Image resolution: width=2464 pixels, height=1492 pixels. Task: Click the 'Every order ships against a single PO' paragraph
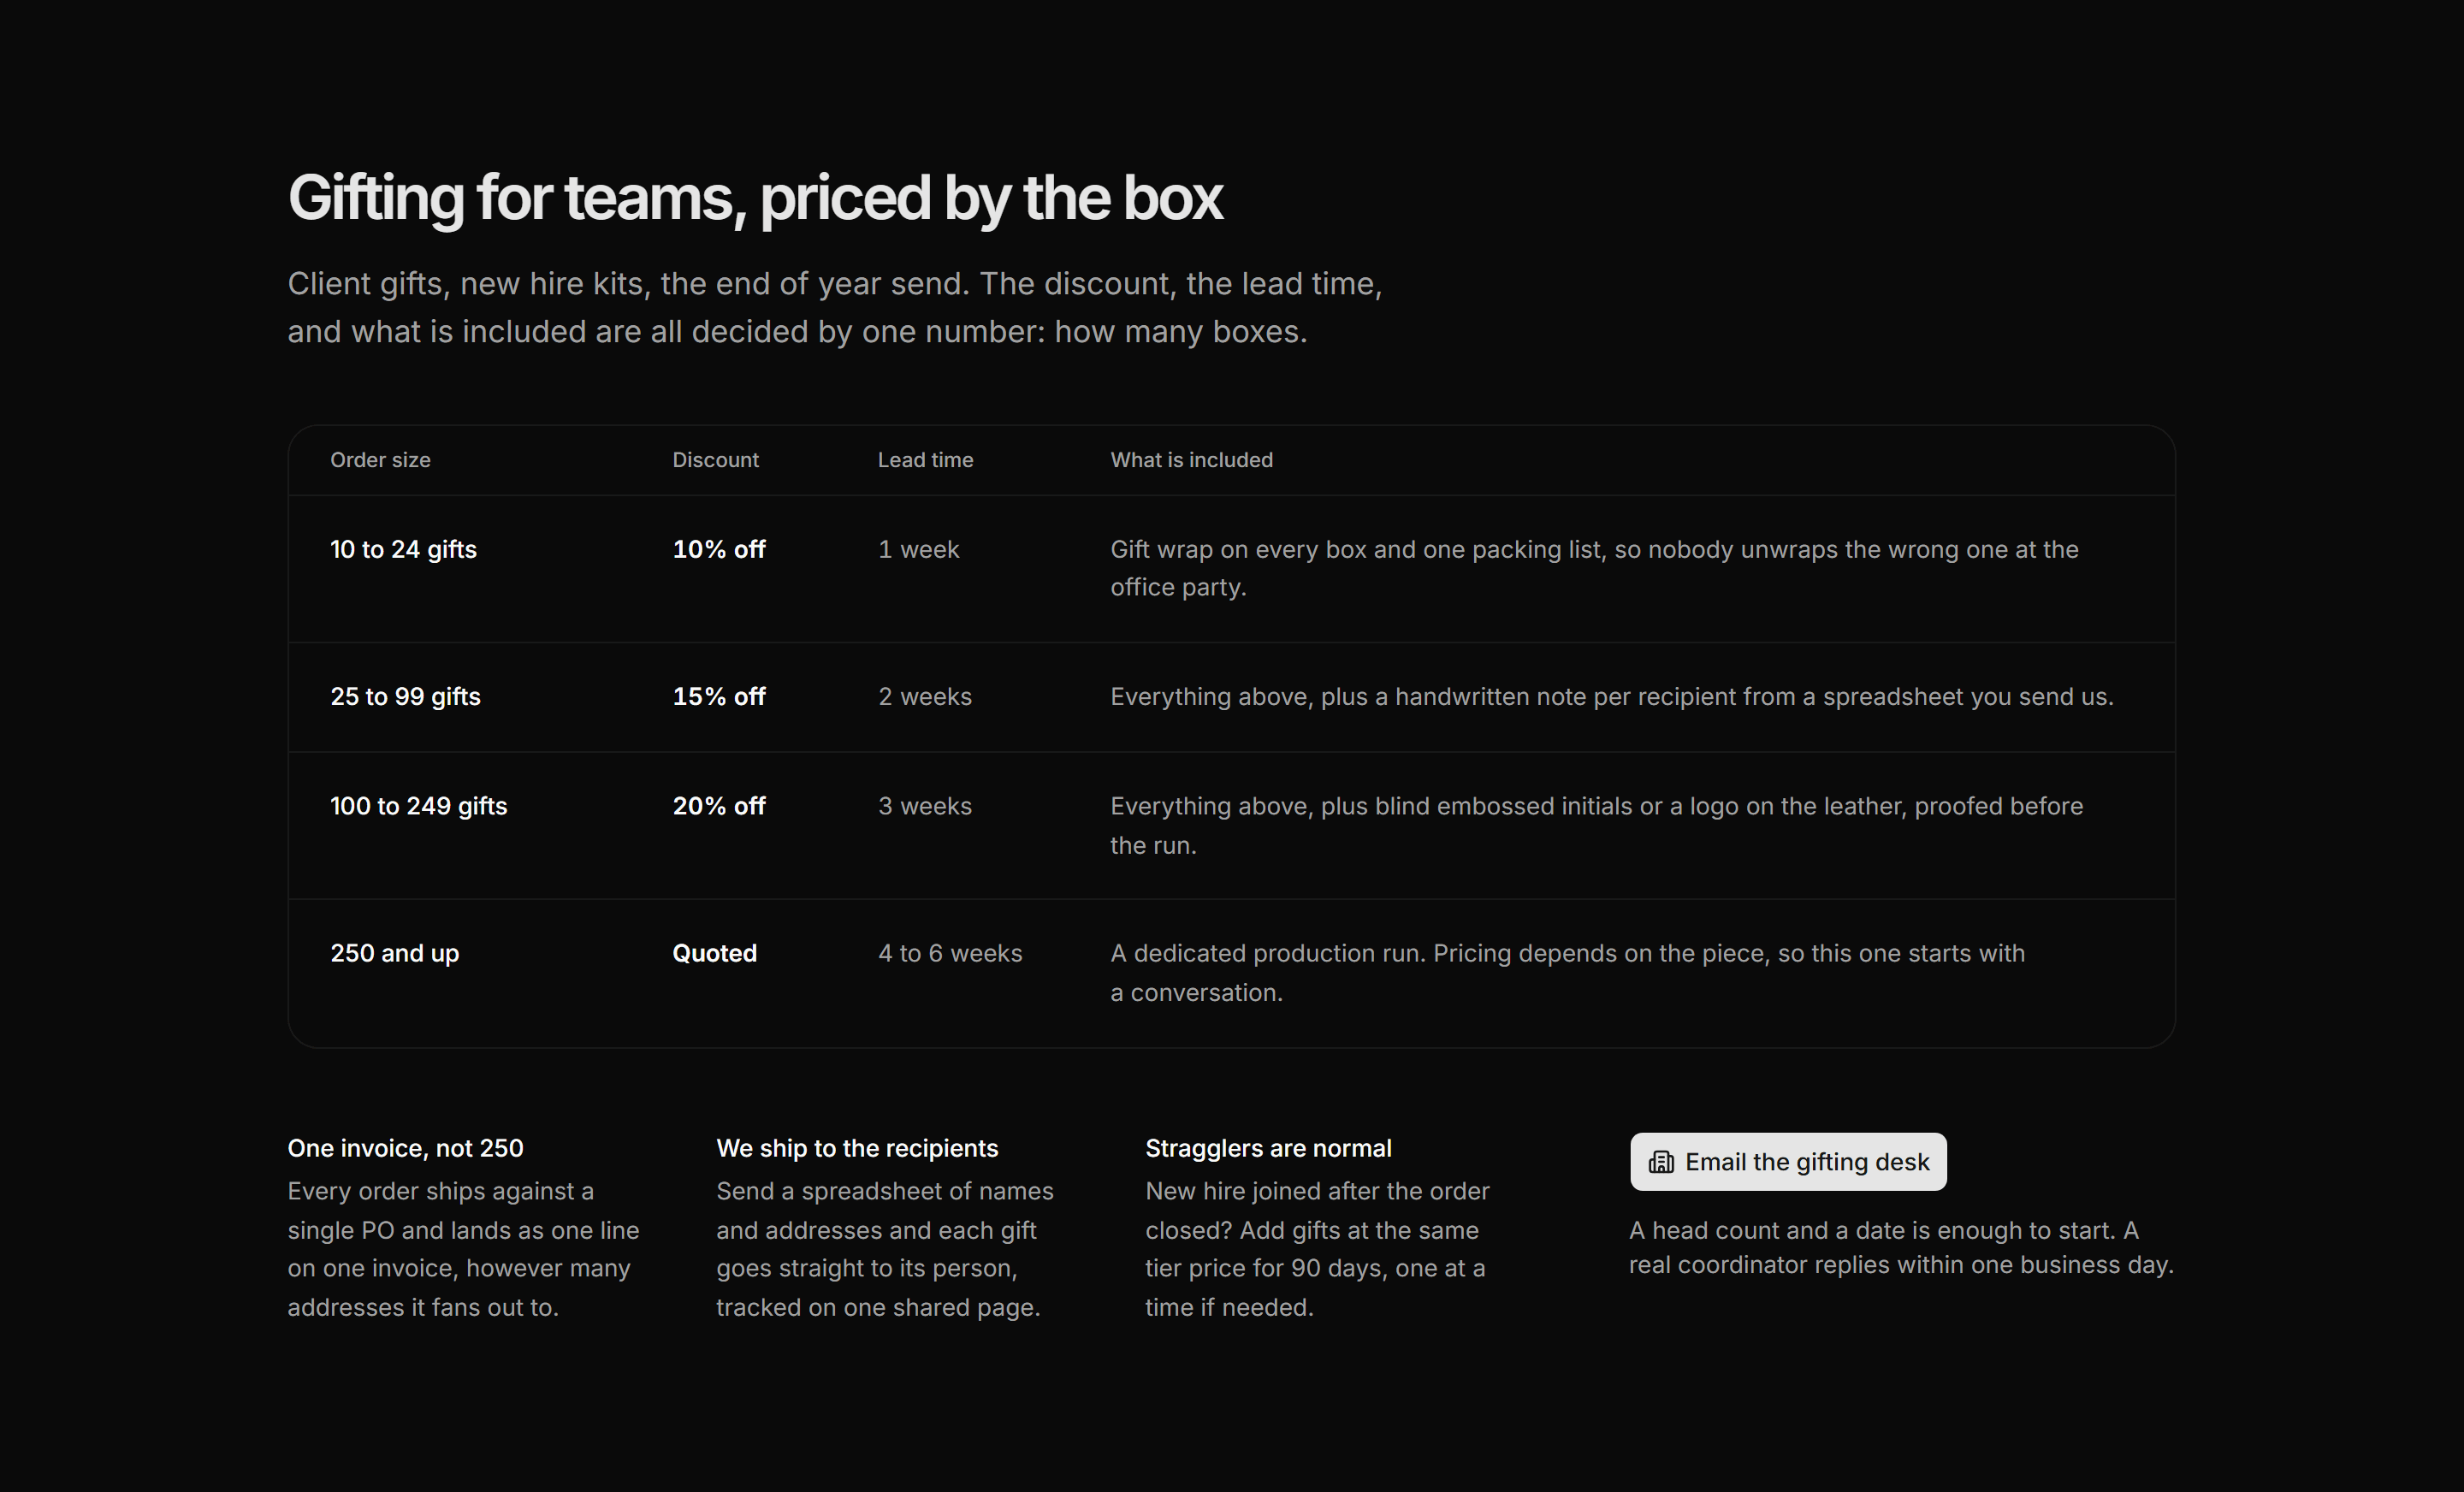point(463,1249)
